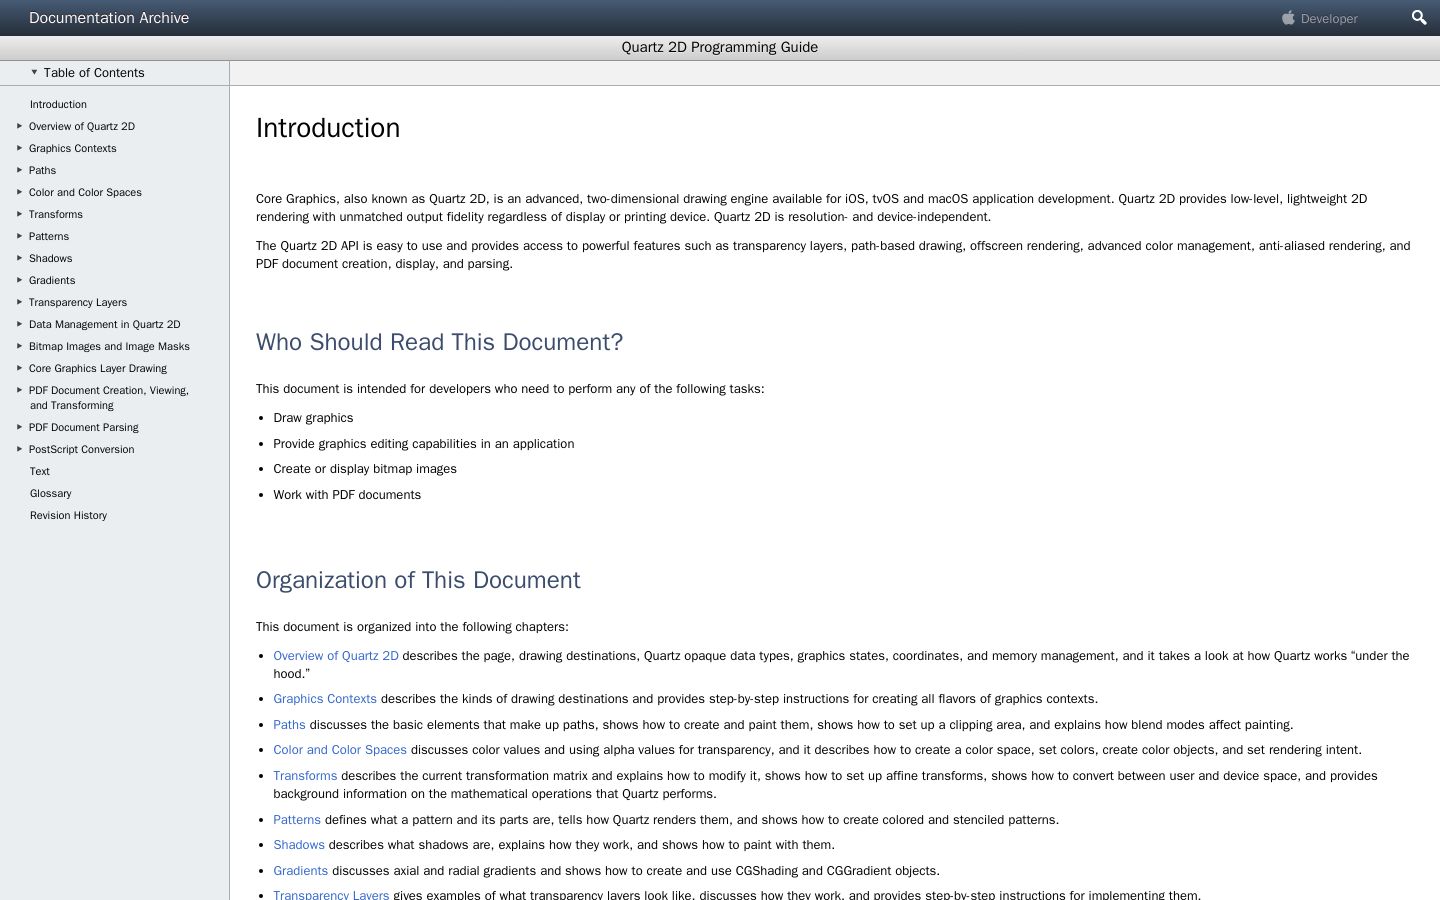1440x900 pixels.
Task: Expand the PostScript Conversion arrow
Action: [19, 449]
